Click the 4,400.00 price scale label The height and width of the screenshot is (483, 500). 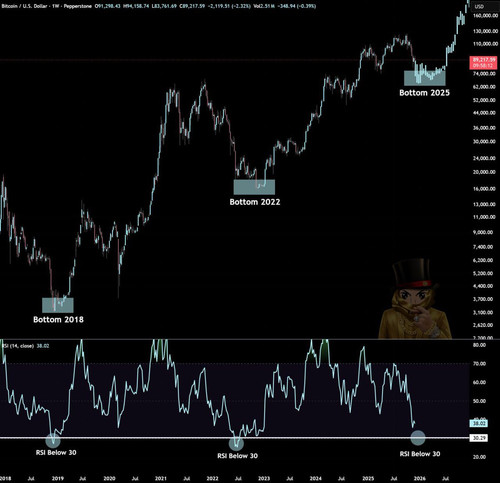click(484, 286)
